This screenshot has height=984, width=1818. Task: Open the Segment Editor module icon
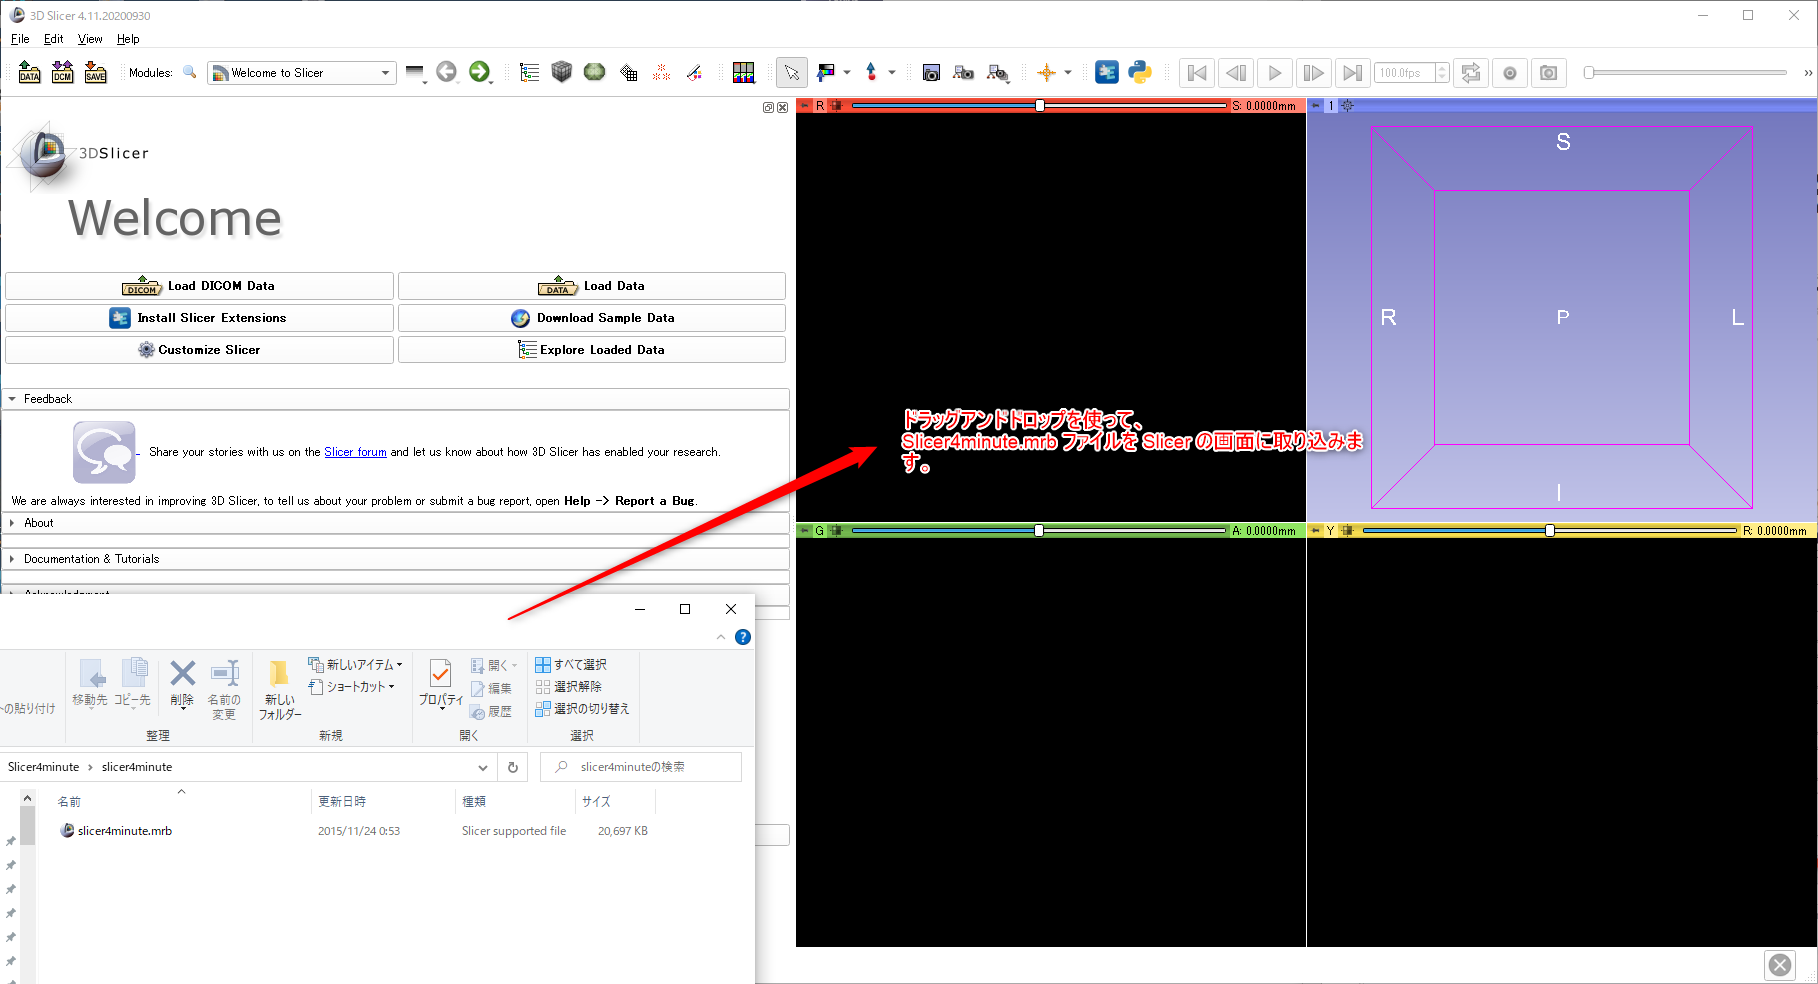pyautogui.click(x=694, y=72)
